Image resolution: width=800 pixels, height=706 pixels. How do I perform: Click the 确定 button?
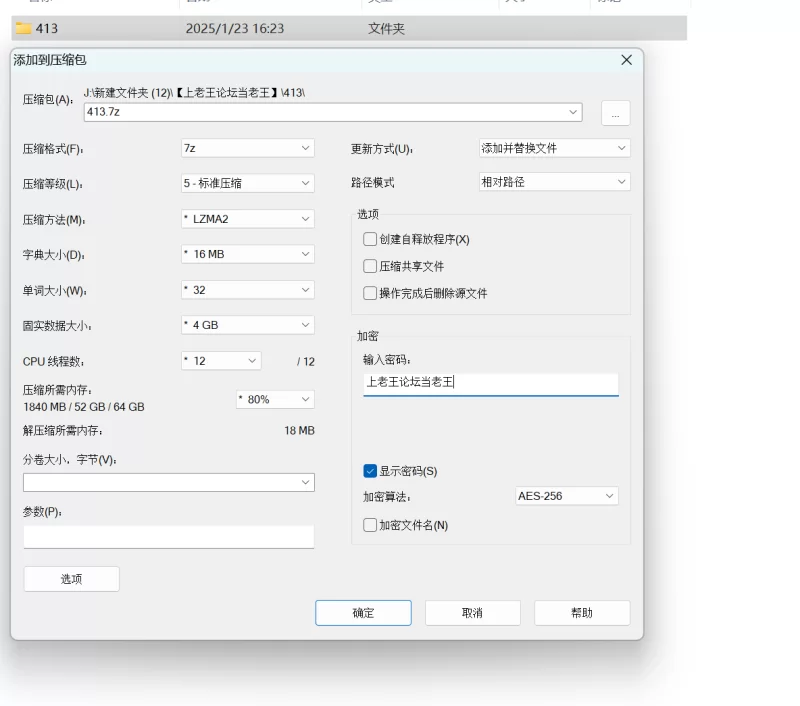coord(363,613)
